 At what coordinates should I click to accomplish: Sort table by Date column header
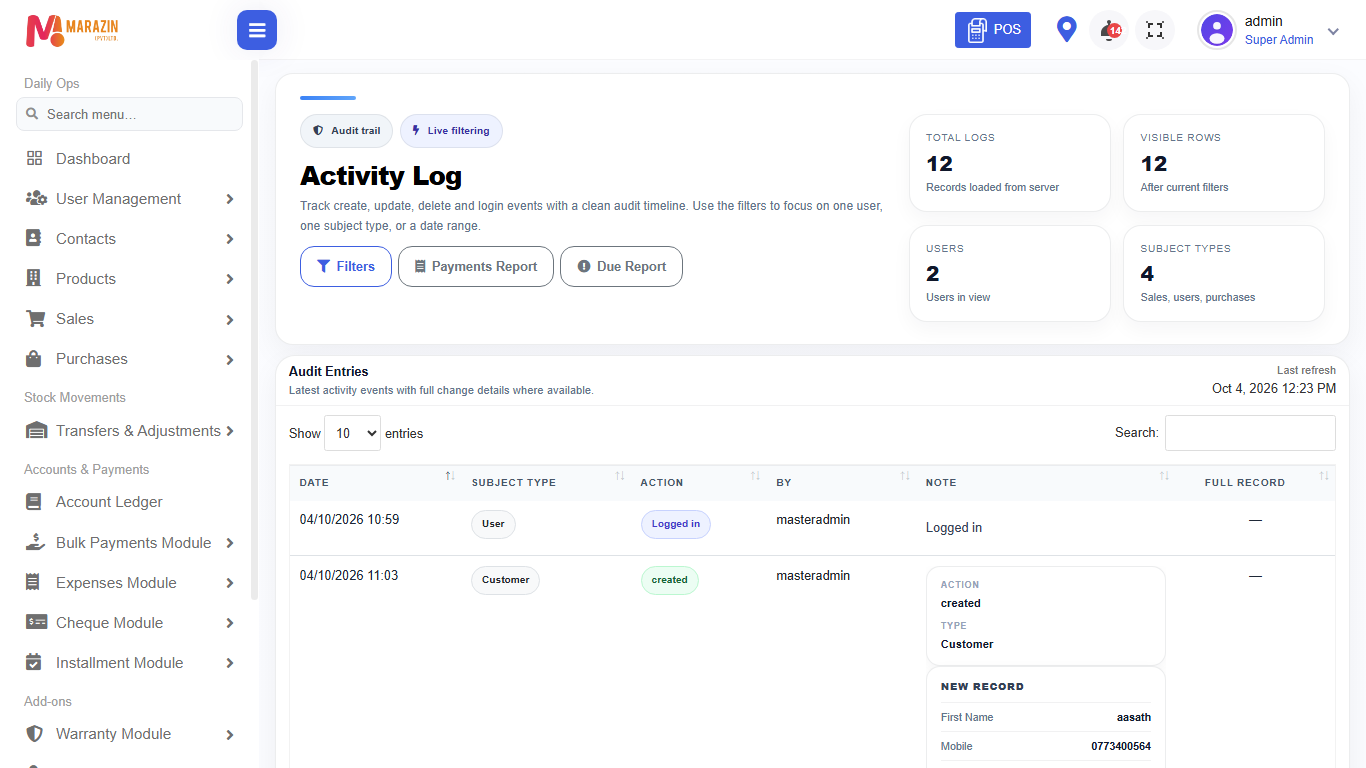pos(375,482)
